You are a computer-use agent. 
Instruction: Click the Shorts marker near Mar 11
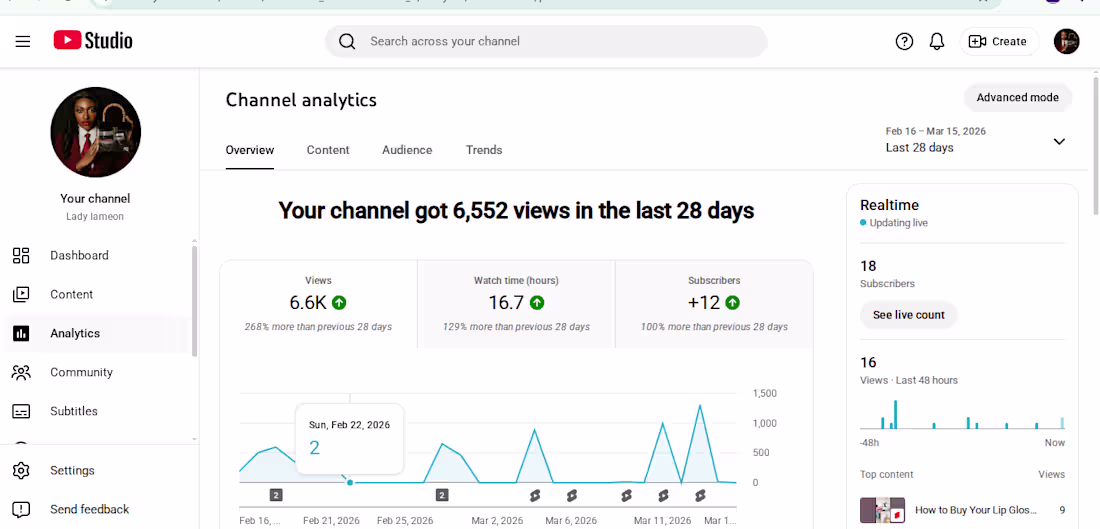(663, 495)
